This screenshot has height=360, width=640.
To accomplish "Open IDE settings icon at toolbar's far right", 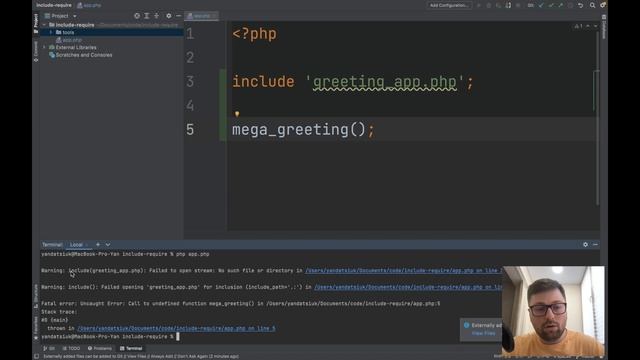I will click(603, 5).
